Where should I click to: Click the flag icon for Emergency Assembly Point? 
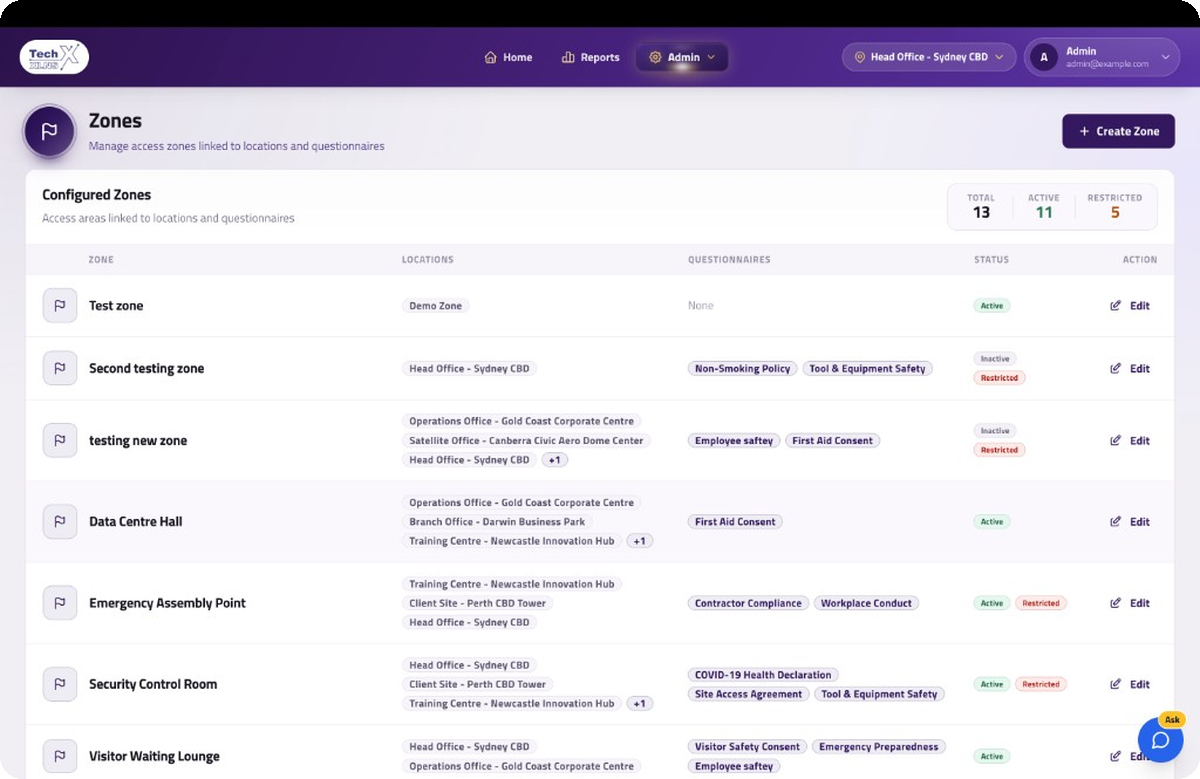click(60, 603)
